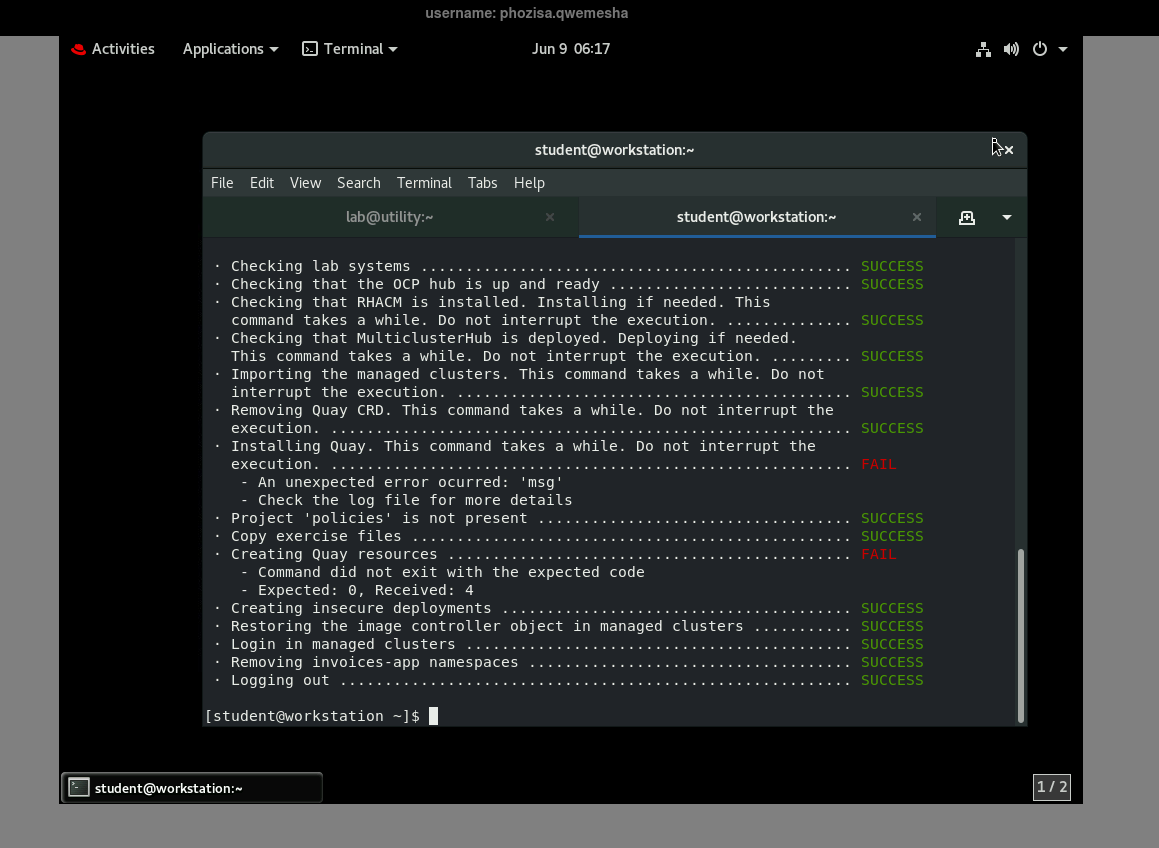Open the View menu
Image resolution: width=1159 pixels, height=848 pixels.
pos(305,183)
